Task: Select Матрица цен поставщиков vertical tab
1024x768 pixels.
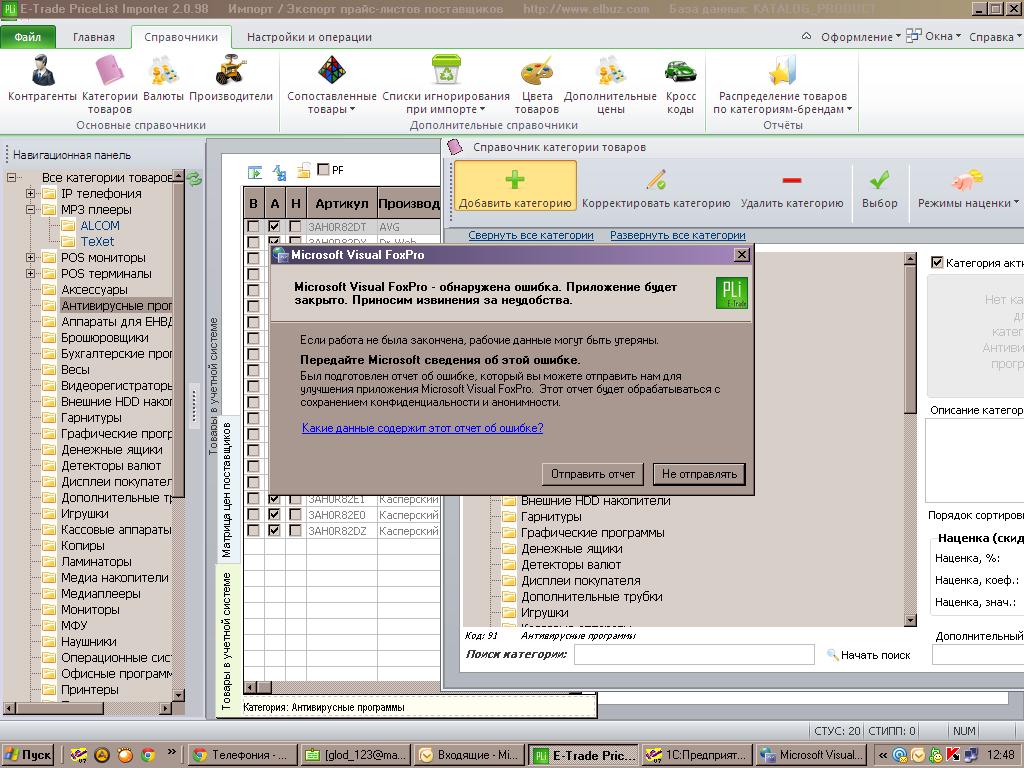Action: click(x=227, y=489)
